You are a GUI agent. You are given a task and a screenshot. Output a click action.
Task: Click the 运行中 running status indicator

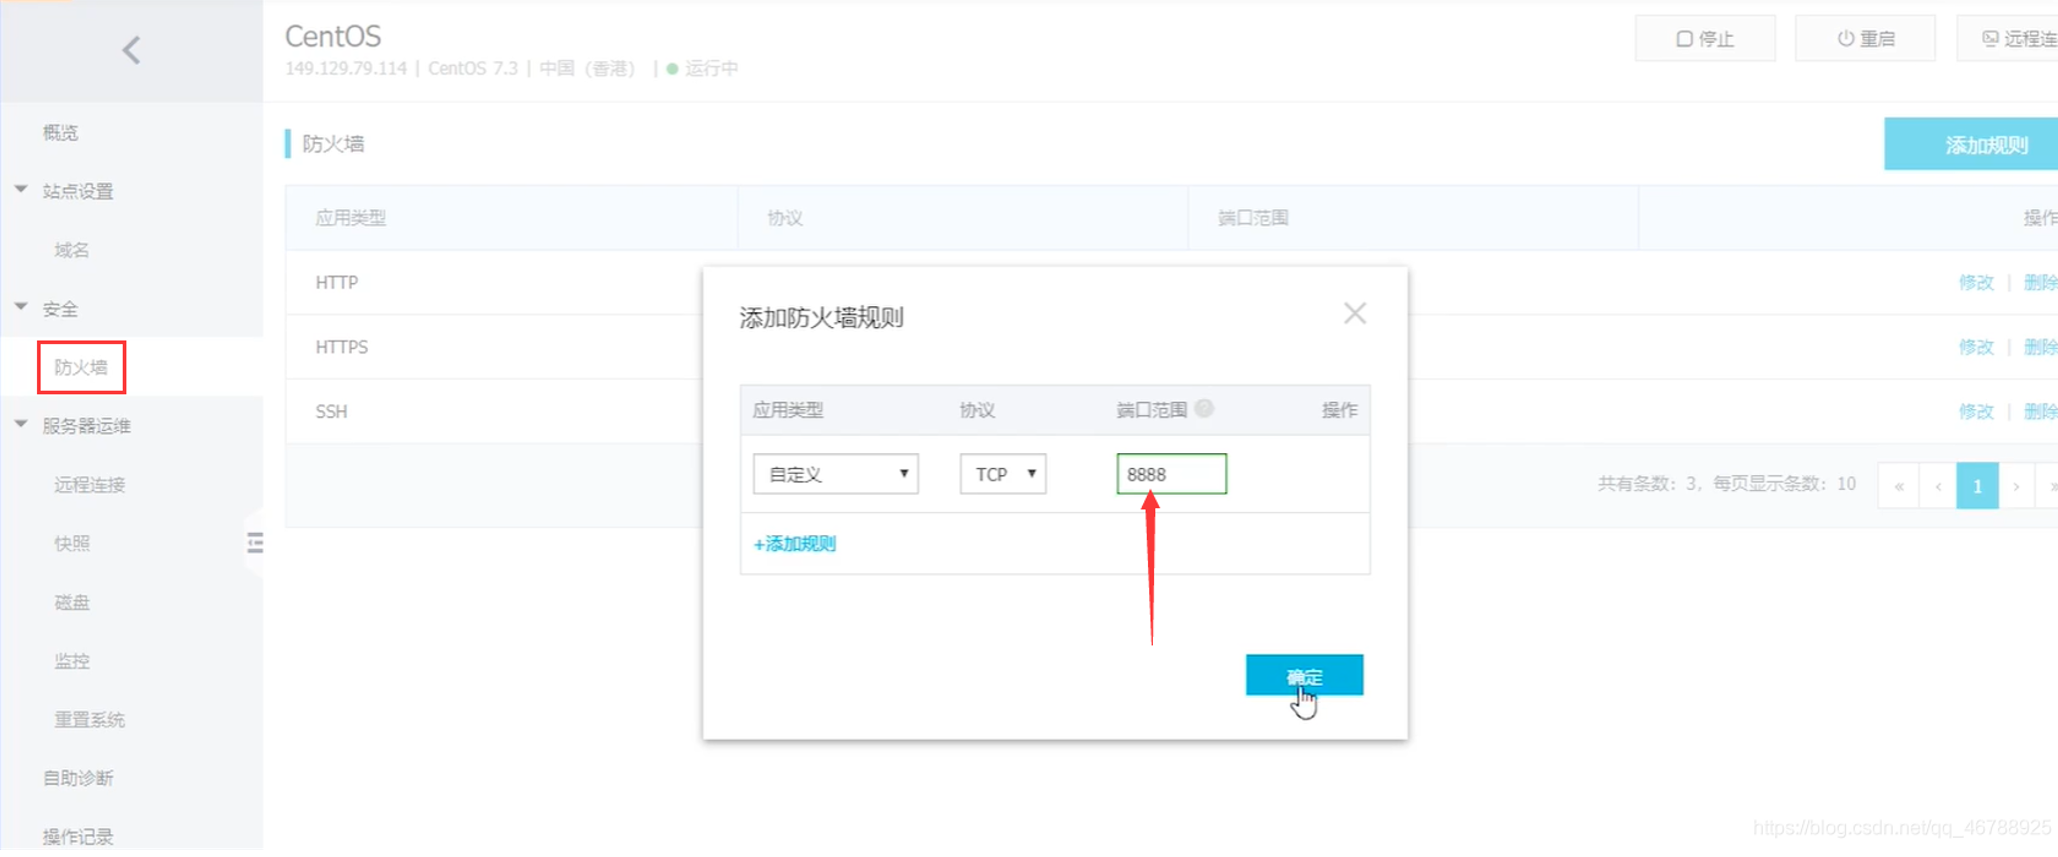coord(703,68)
